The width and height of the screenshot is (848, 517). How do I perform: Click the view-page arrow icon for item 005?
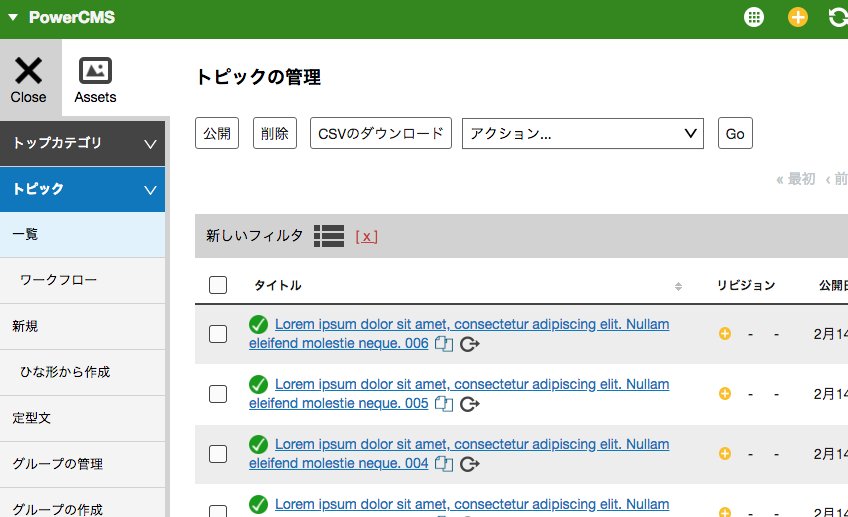469,405
